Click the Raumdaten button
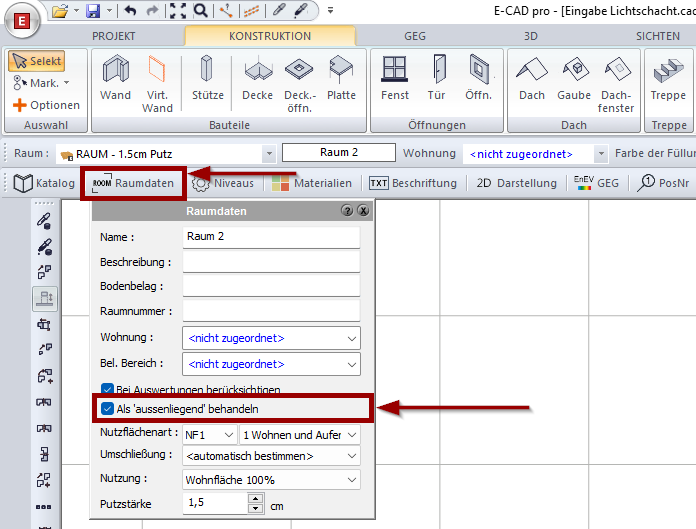The image size is (696, 529). [x=132, y=184]
